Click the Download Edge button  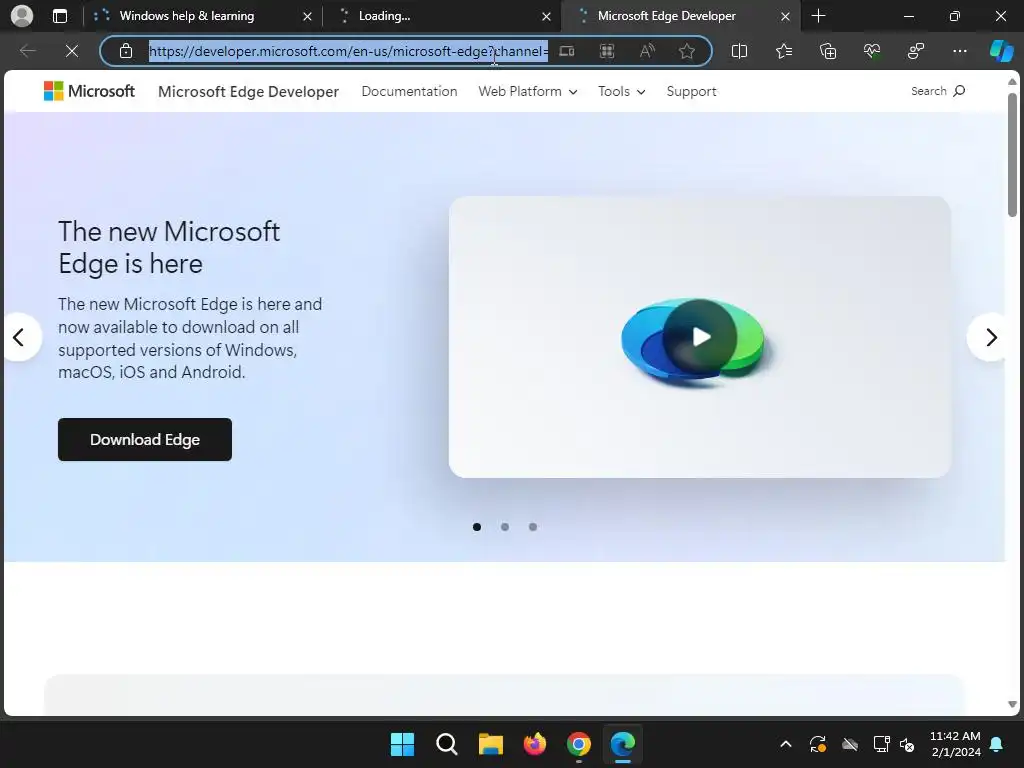(145, 440)
